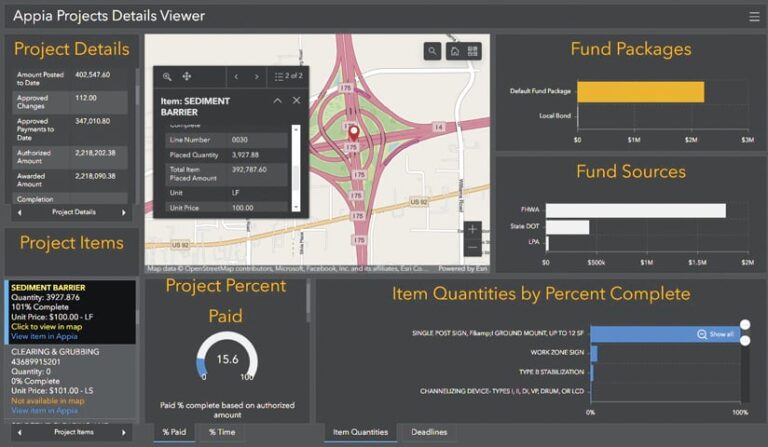Click the Completion row in Project Details
The height and width of the screenshot is (447, 768).
click(70, 199)
